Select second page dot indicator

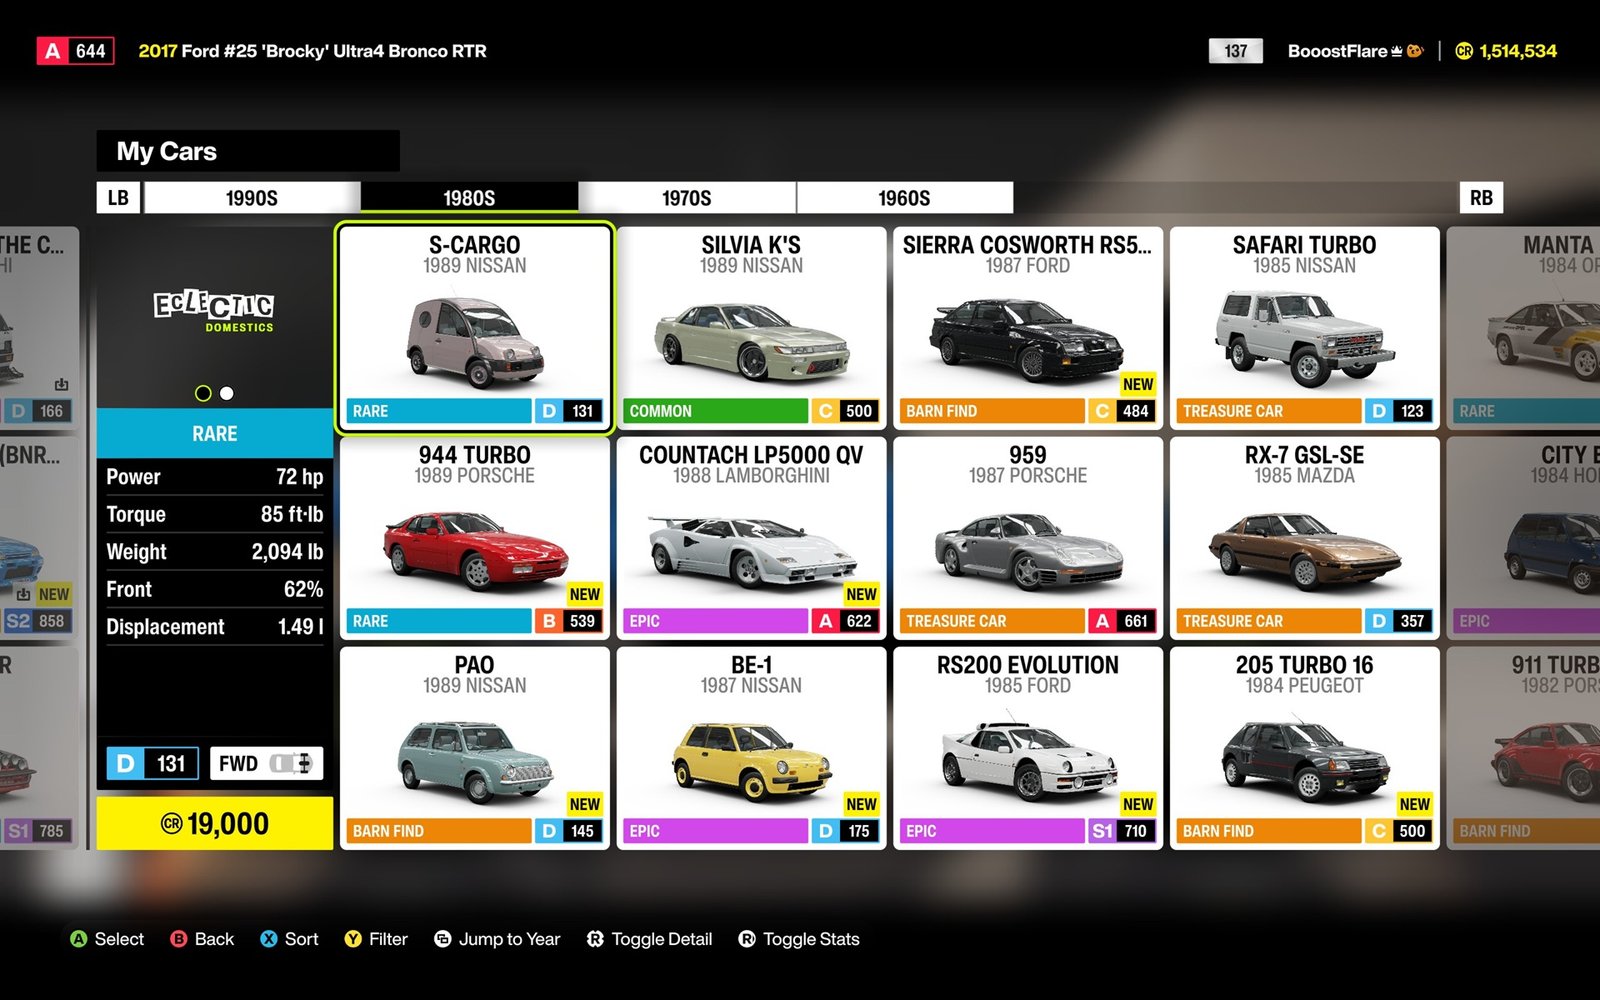pyautogui.click(x=227, y=393)
